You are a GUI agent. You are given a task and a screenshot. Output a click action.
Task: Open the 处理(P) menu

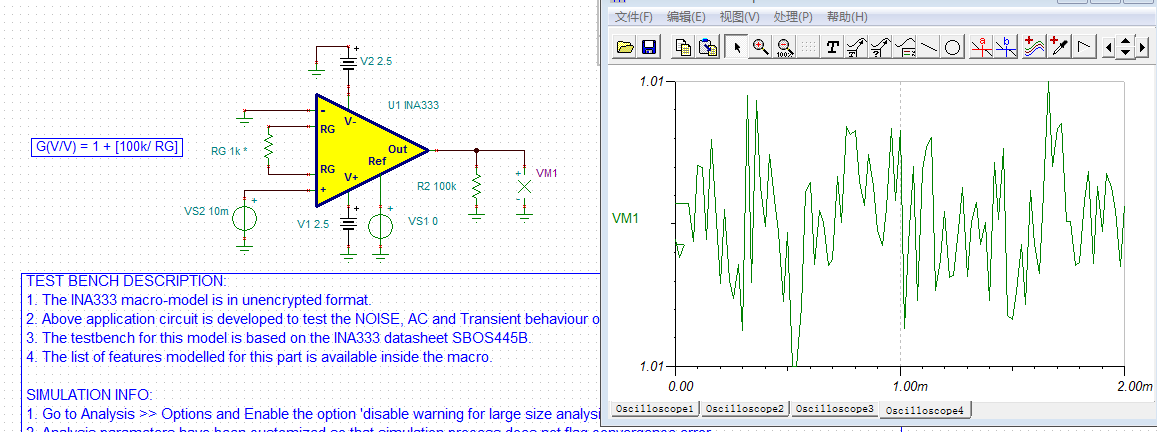[x=793, y=16]
